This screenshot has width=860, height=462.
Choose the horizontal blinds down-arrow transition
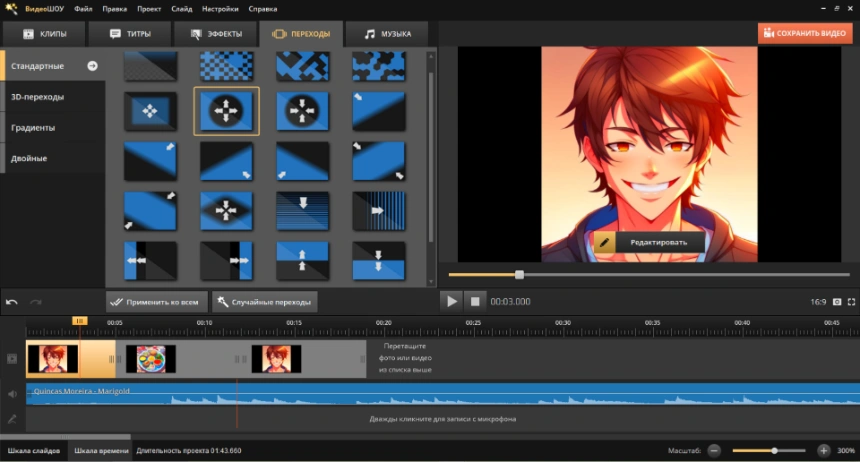(302, 211)
